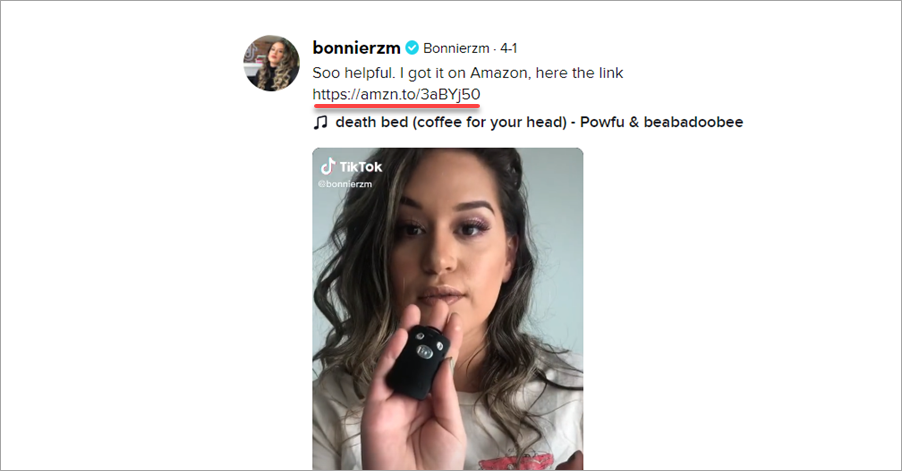Click the blue verified checkmark badge
The width and height of the screenshot is (902, 471).
[411, 48]
